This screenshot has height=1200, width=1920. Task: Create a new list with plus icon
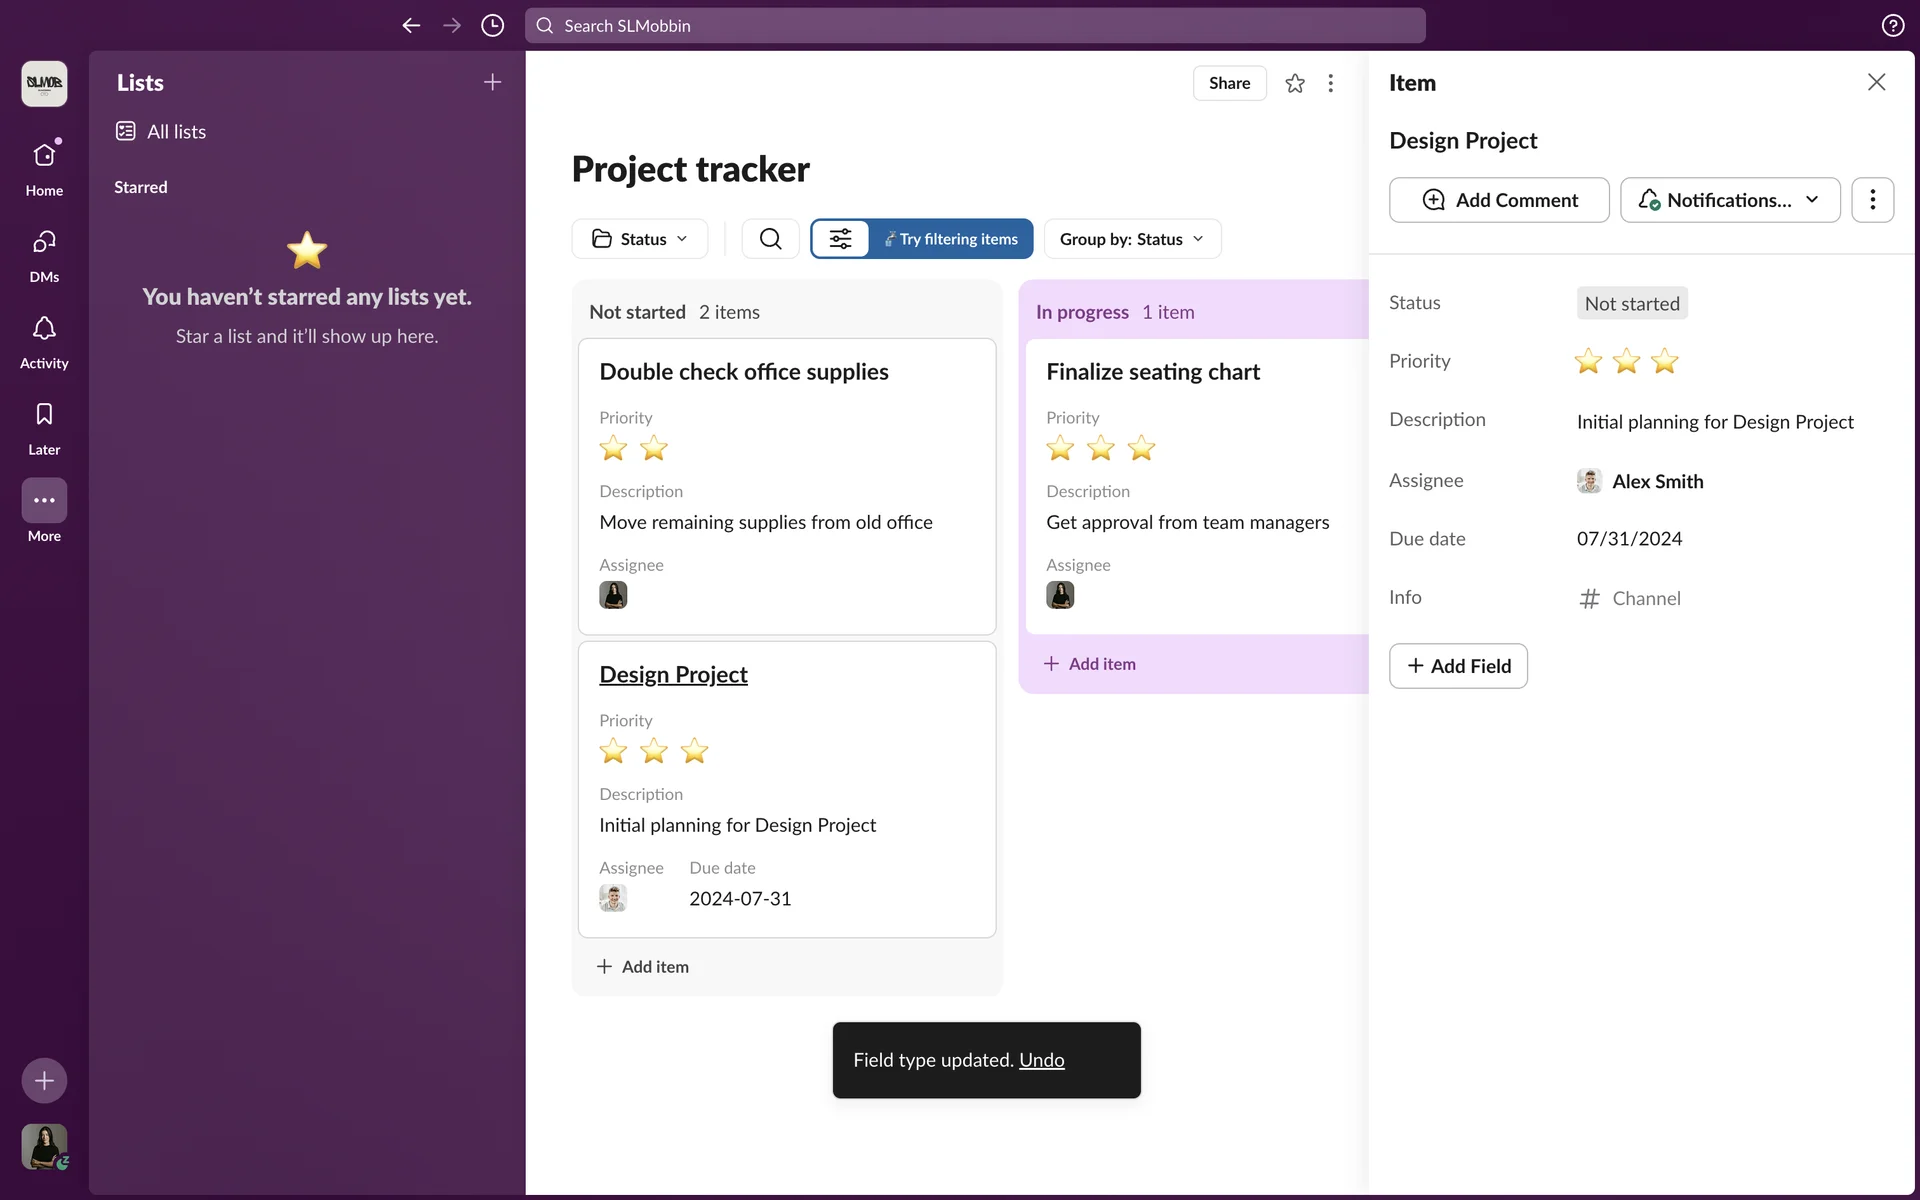492,83
